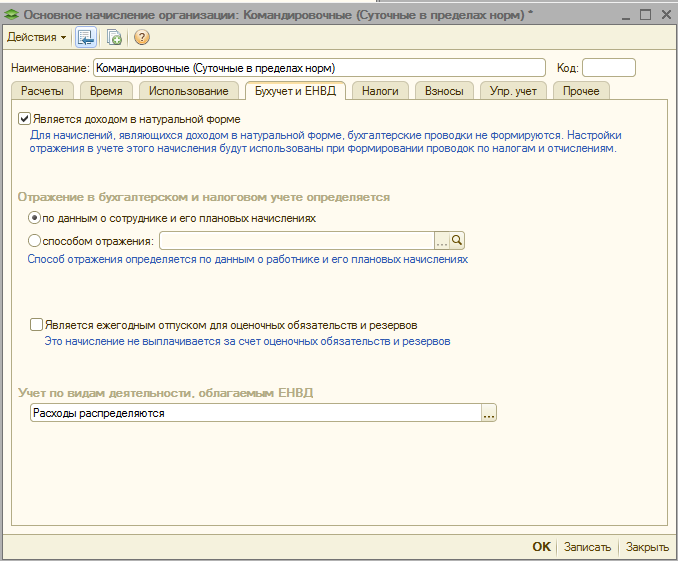The width and height of the screenshot is (678, 561).
Task: Toggle 'Является доходом в натуральной форме' checkbox
Action: (x=25, y=118)
